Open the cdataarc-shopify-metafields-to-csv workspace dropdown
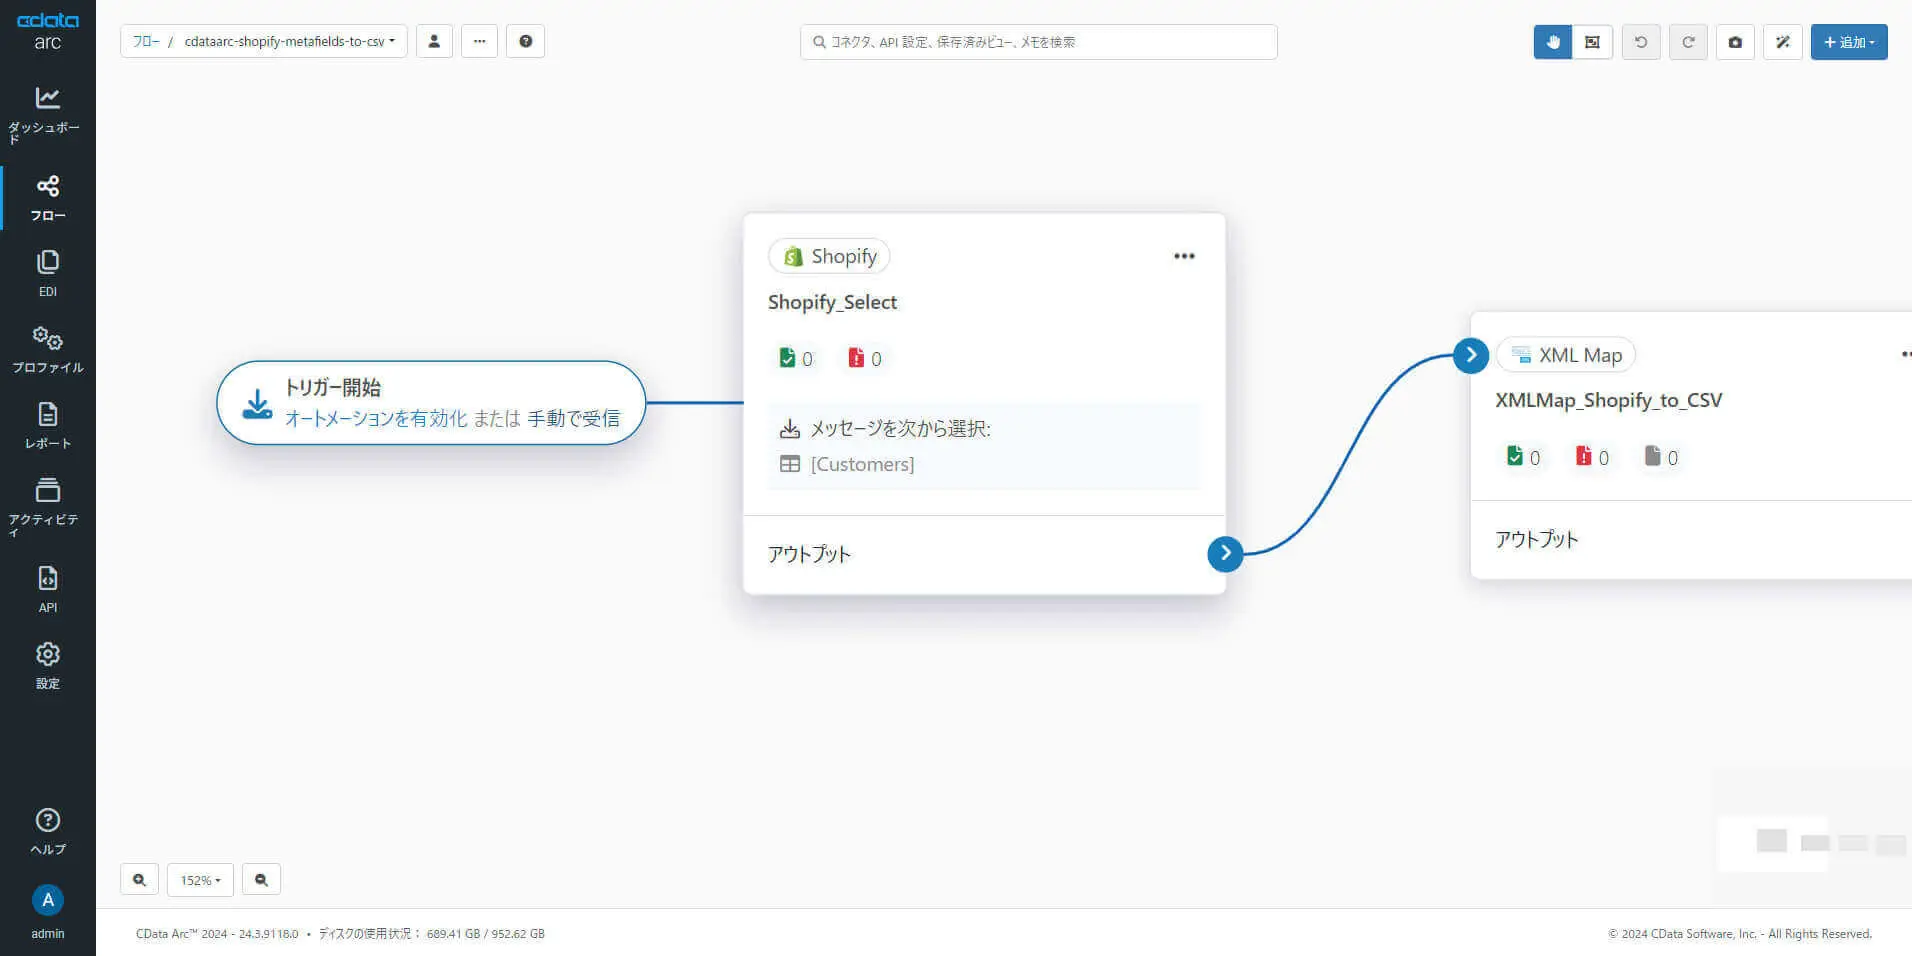Image resolution: width=1912 pixels, height=956 pixels. pos(290,42)
